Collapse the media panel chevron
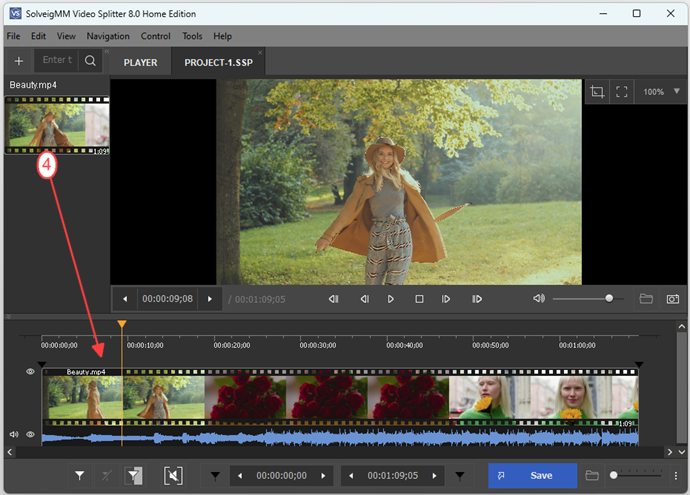The height and width of the screenshot is (495, 690). tap(106, 52)
